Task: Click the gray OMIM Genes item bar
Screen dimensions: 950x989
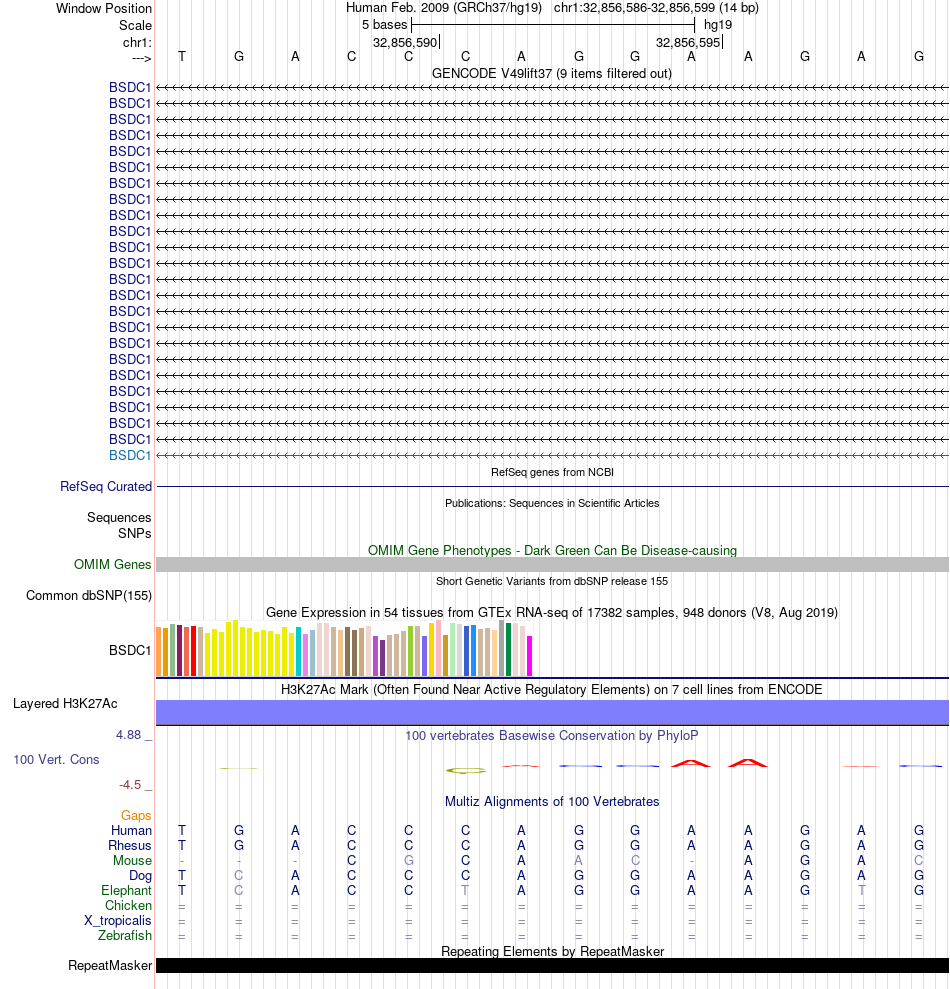Action: [x=552, y=565]
